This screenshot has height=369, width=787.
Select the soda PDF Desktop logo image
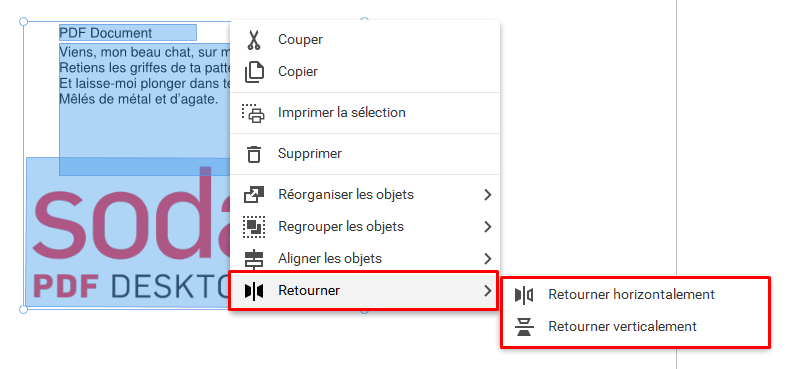pyautogui.click(x=128, y=232)
